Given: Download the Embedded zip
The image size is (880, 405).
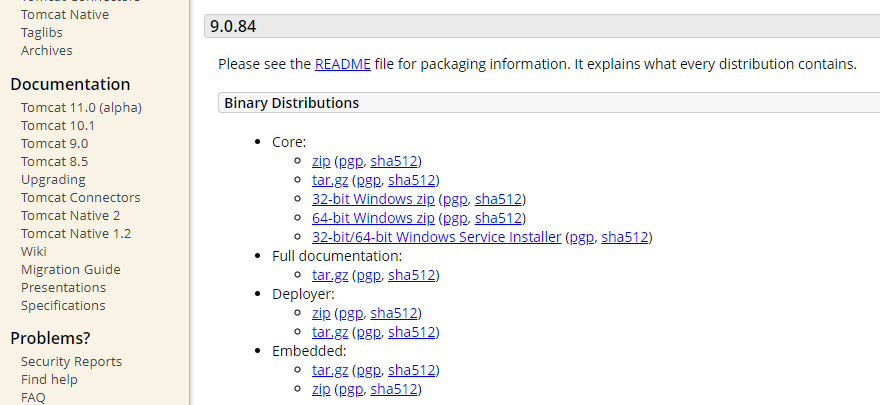Looking at the screenshot, I should (321, 389).
